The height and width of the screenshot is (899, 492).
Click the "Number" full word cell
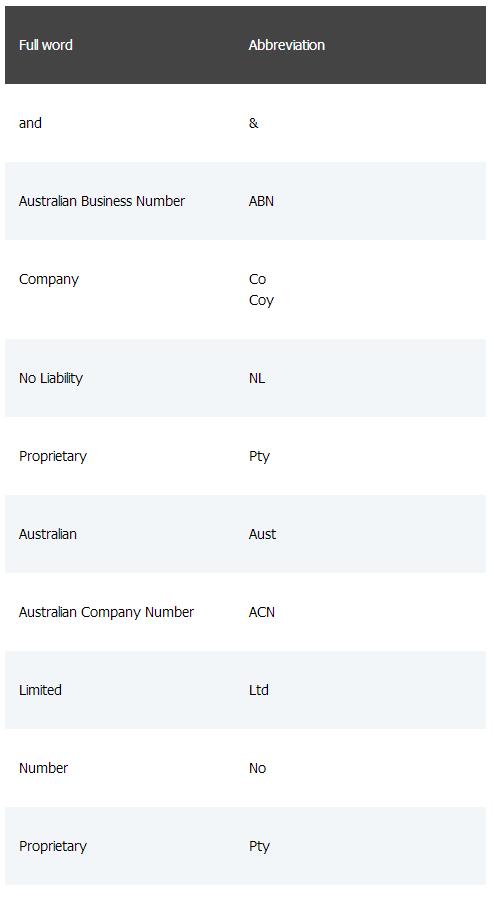coord(44,768)
